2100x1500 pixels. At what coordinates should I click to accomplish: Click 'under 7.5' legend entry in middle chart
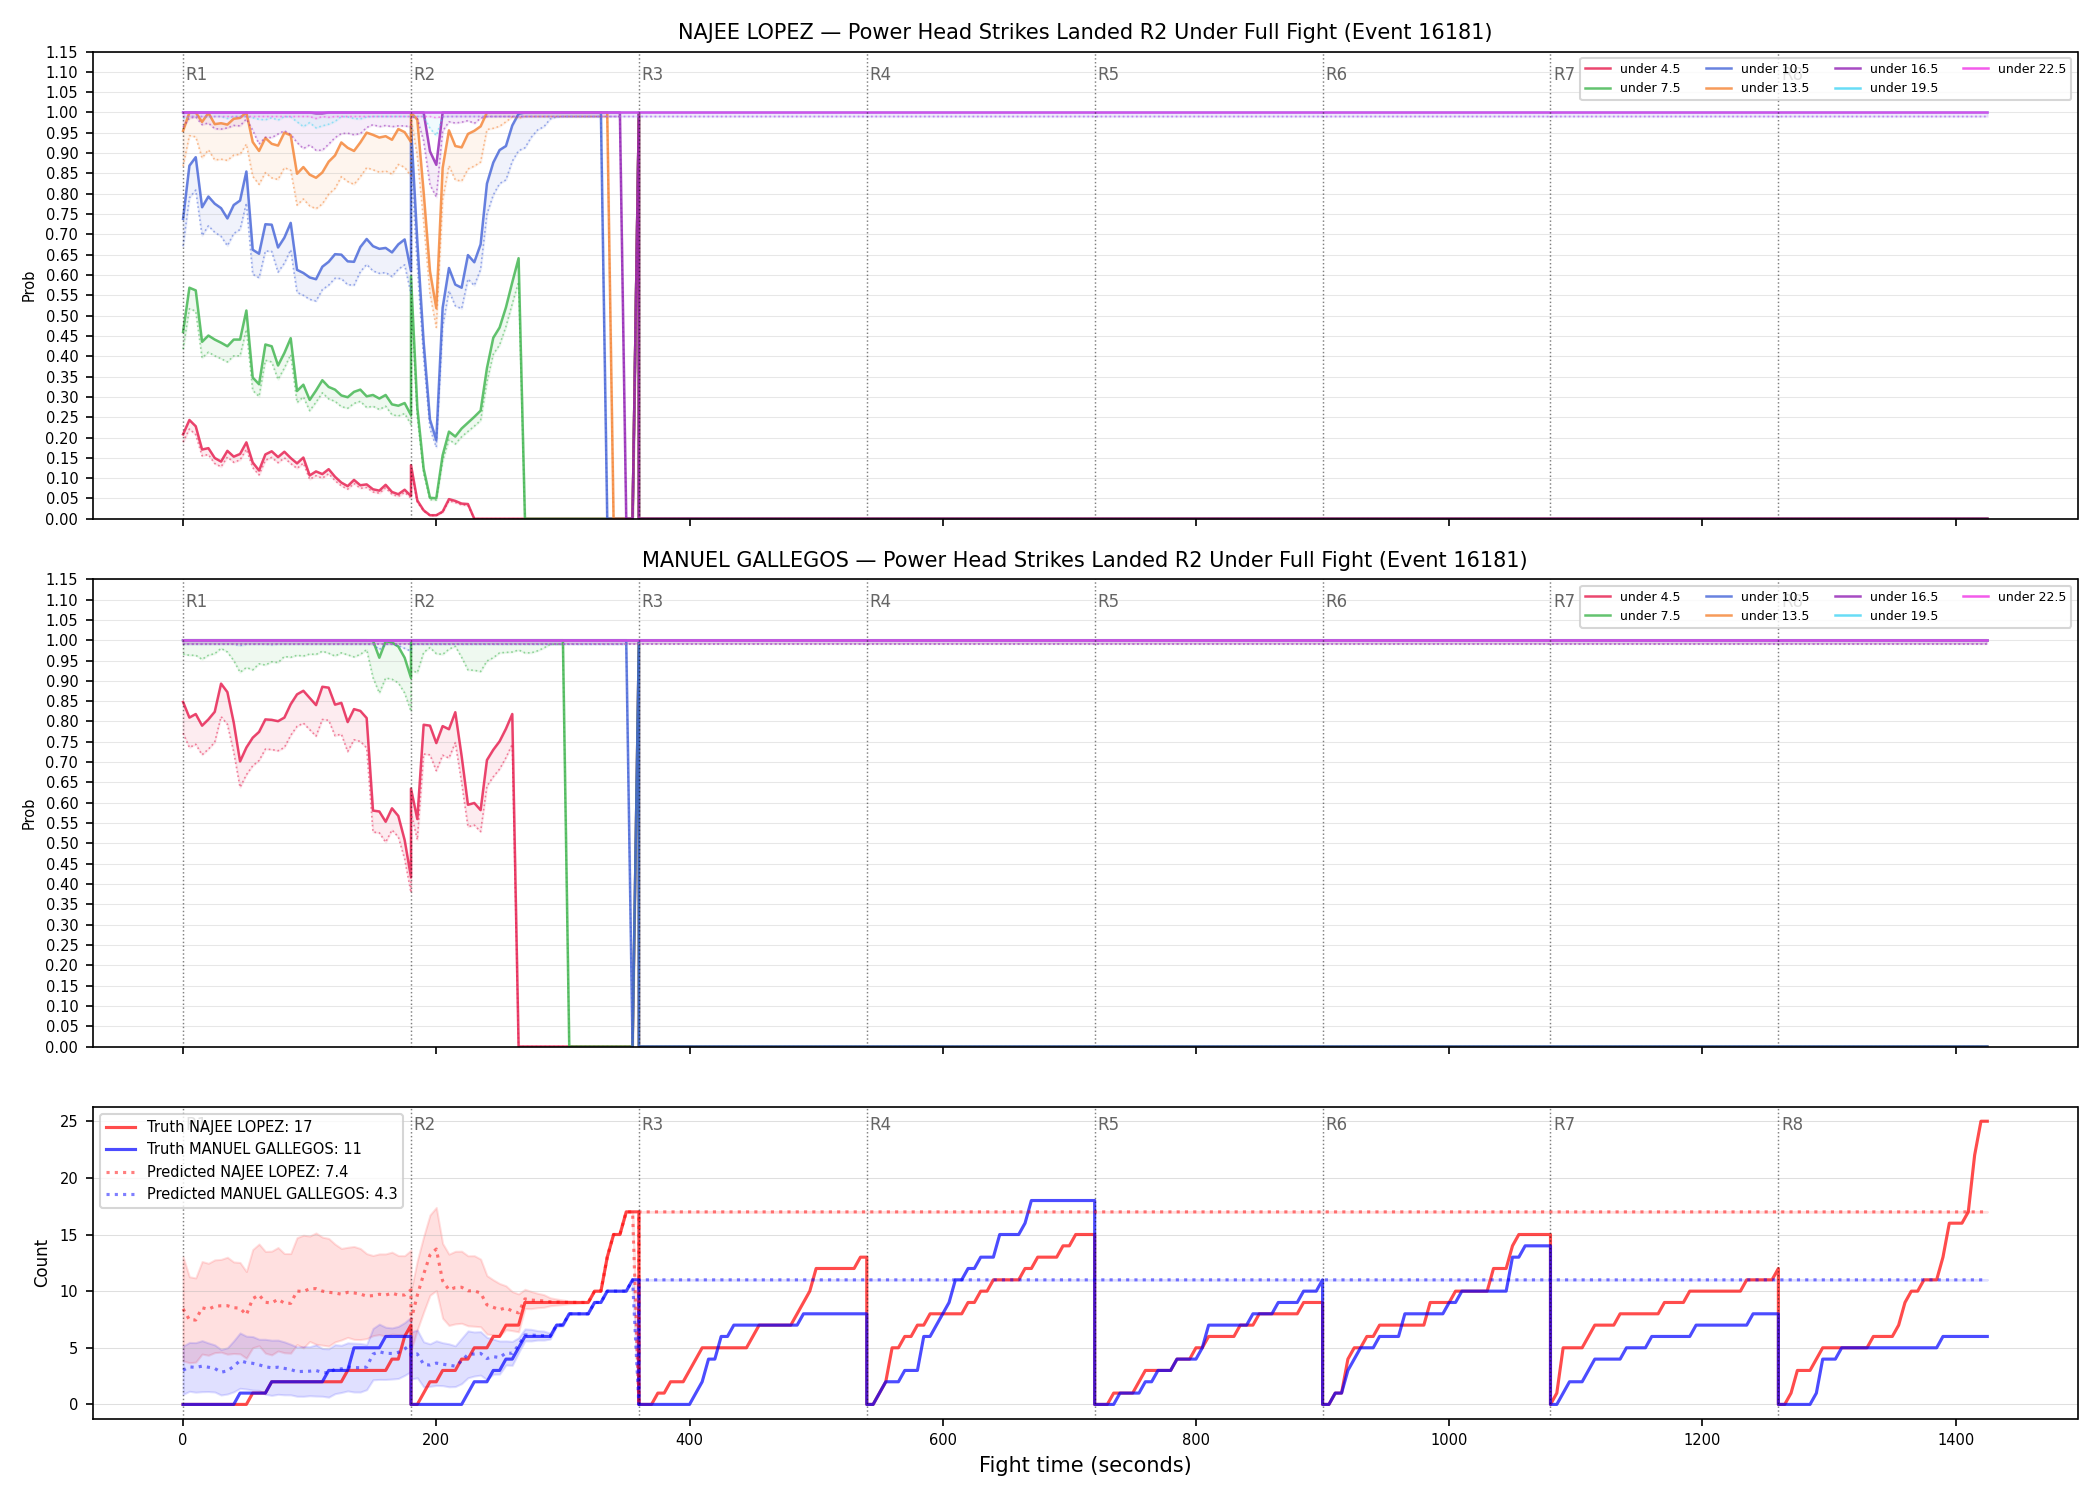click(x=1633, y=616)
